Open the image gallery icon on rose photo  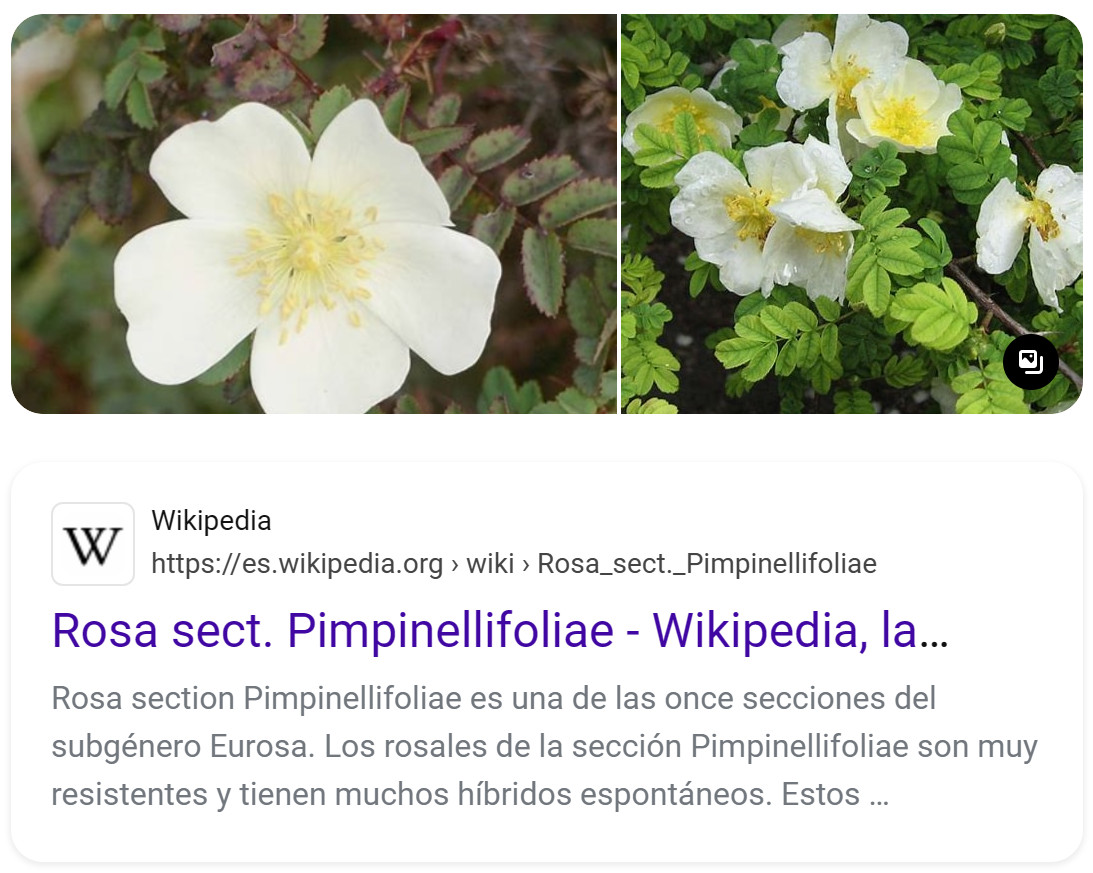click(1030, 362)
